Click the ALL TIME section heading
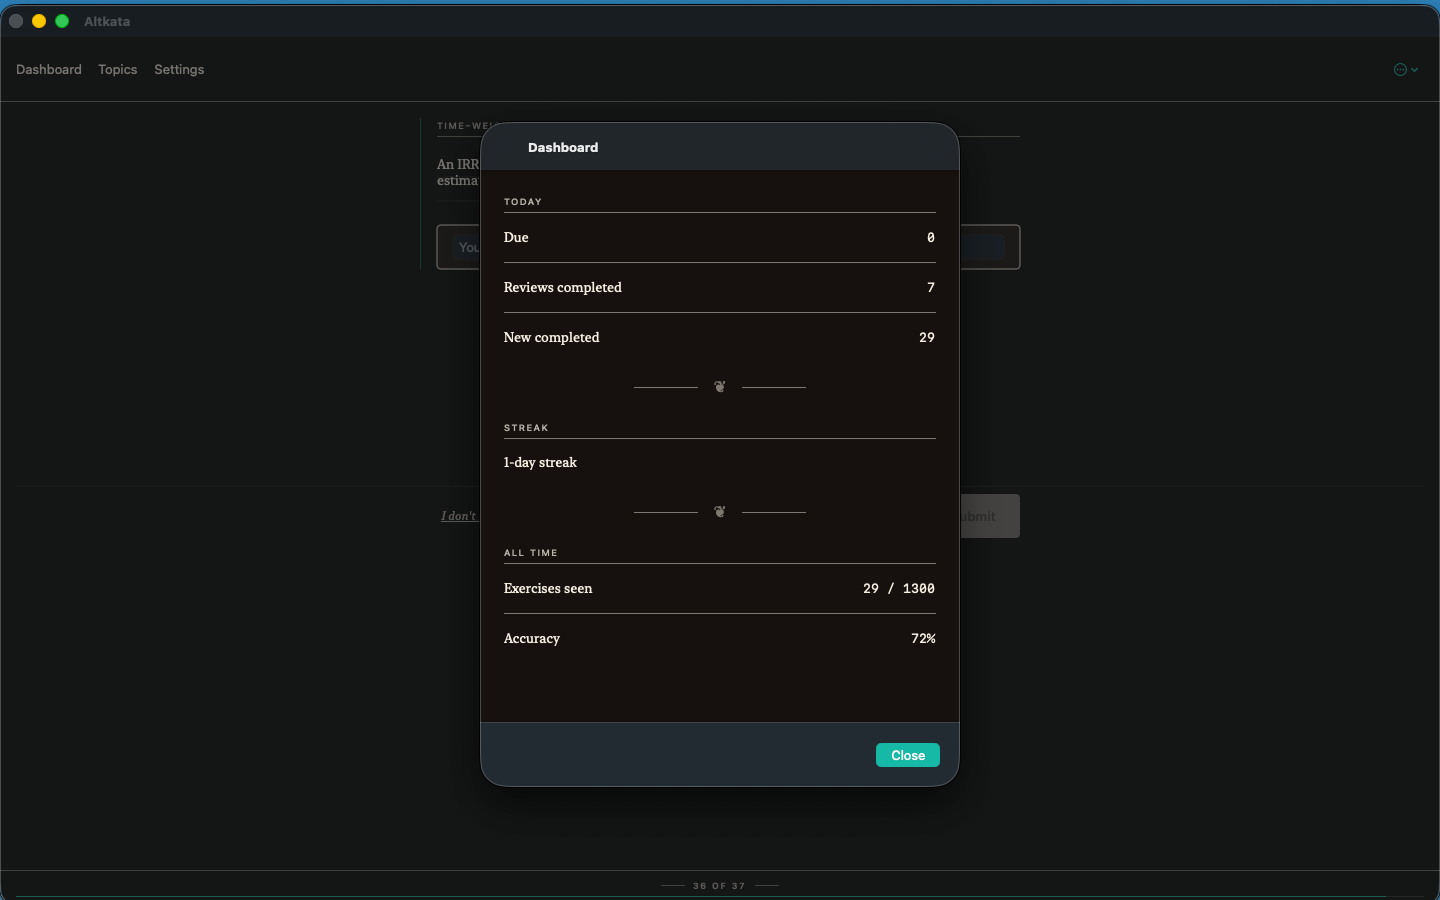The image size is (1440, 900). tap(531, 553)
